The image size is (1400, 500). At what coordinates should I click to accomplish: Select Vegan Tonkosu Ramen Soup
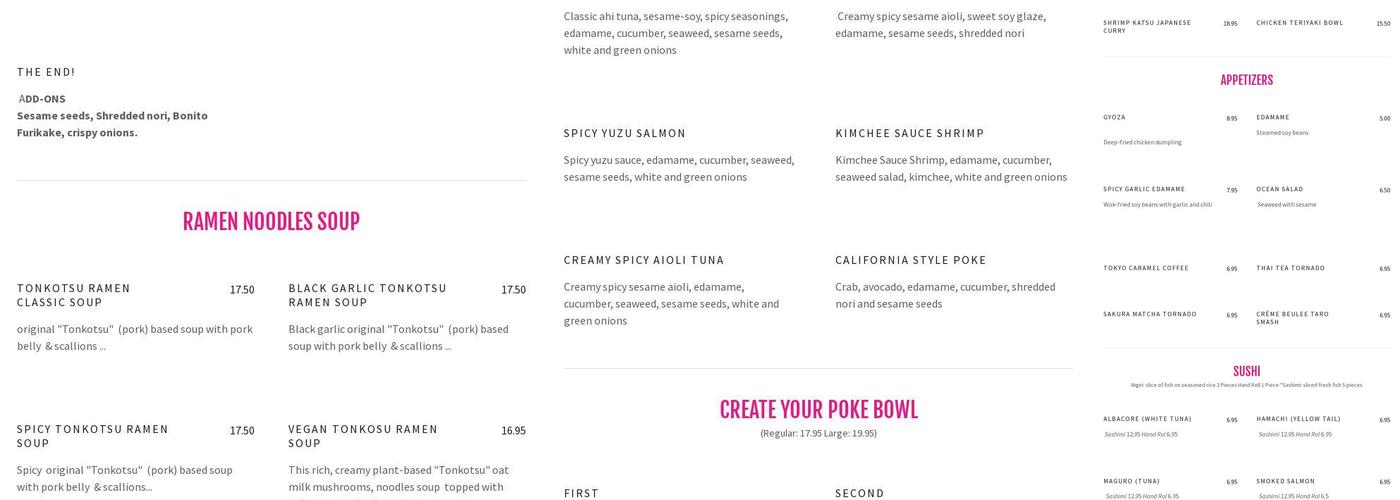click(x=363, y=436)
